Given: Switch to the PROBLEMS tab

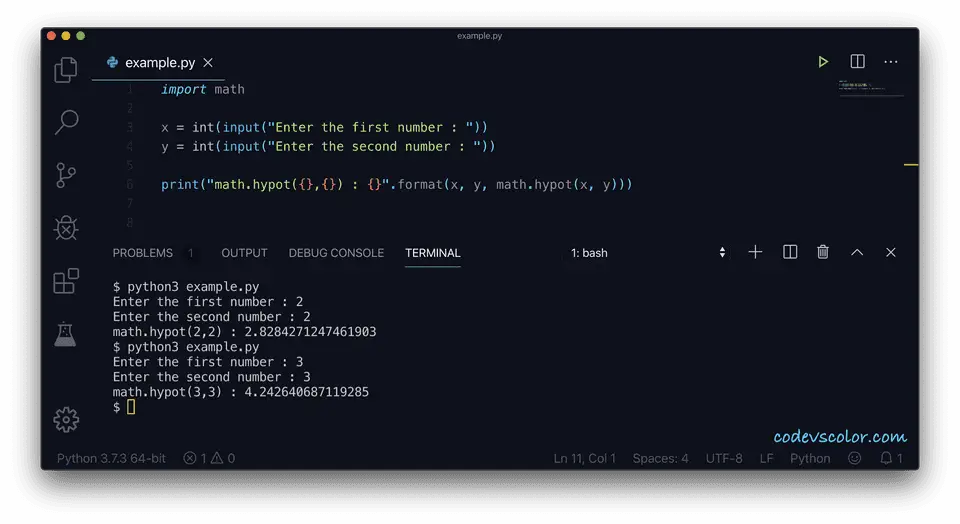Looking at the screenshot, I should [143, 253].
